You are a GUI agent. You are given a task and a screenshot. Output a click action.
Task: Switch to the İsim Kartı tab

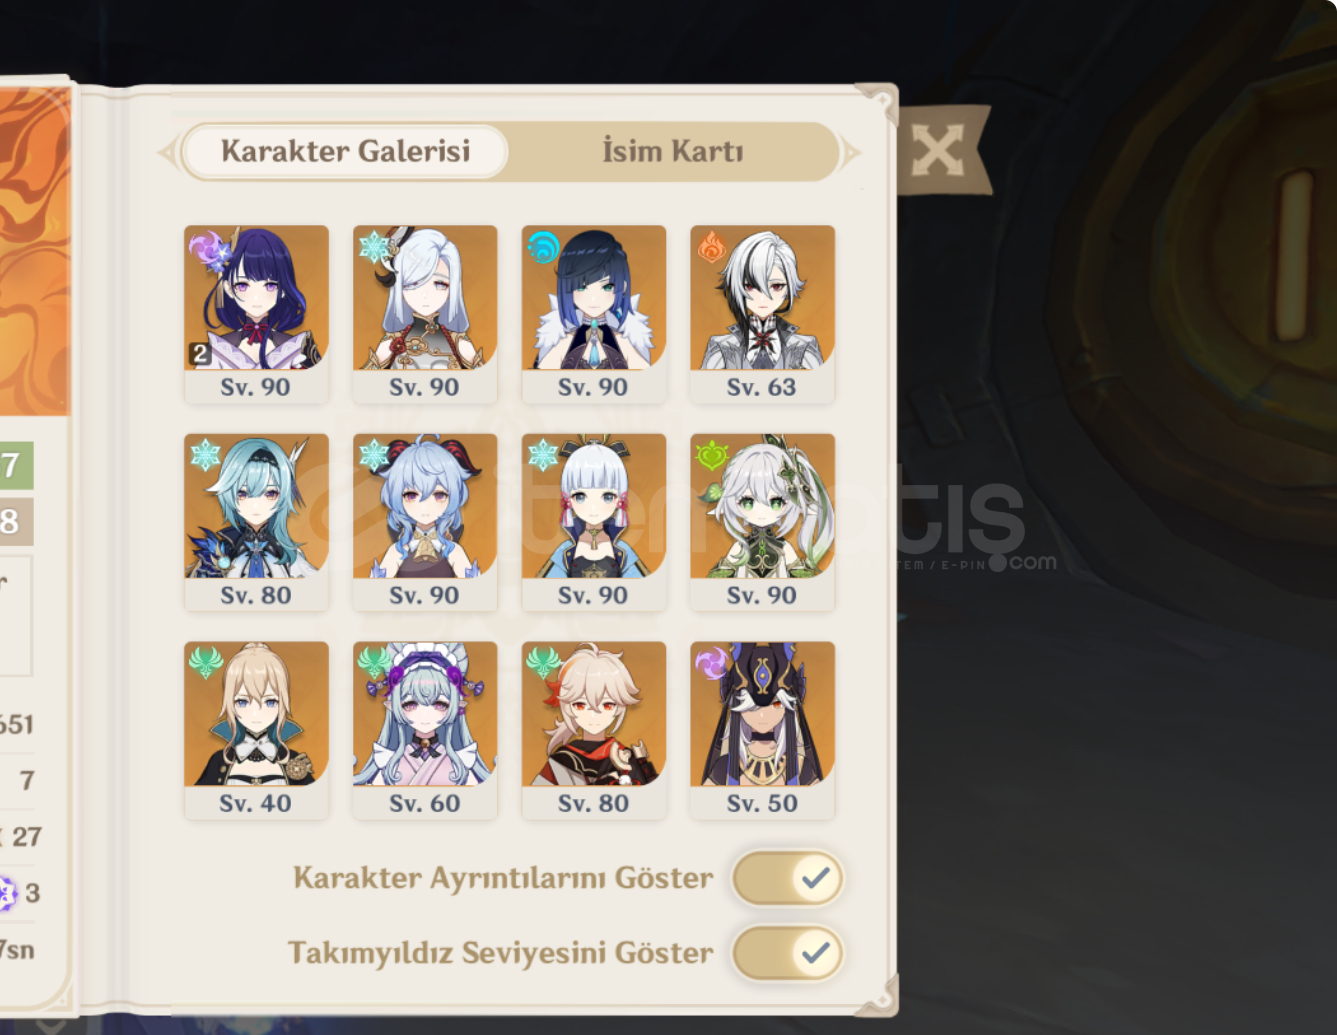point(673,151)
